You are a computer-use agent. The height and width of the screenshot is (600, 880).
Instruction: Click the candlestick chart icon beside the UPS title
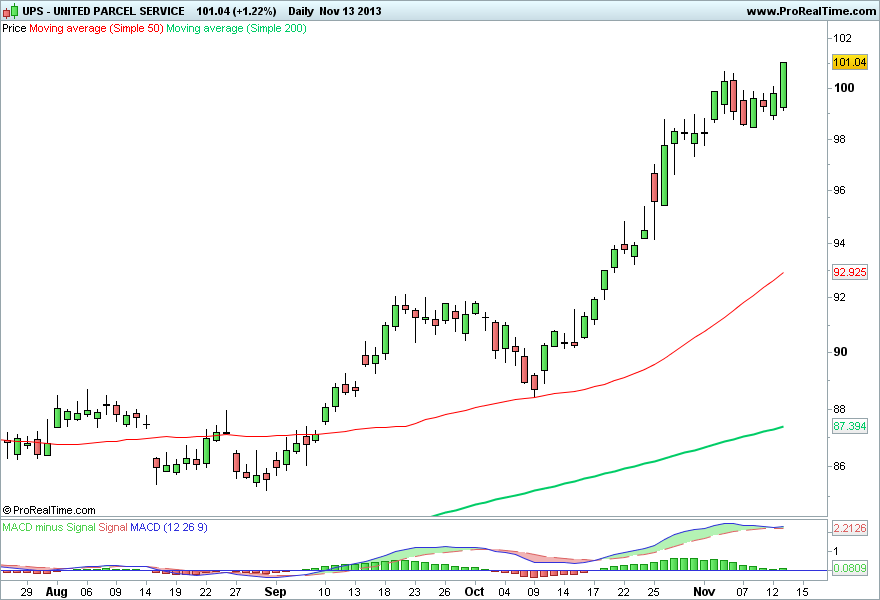tap(10, 11)
